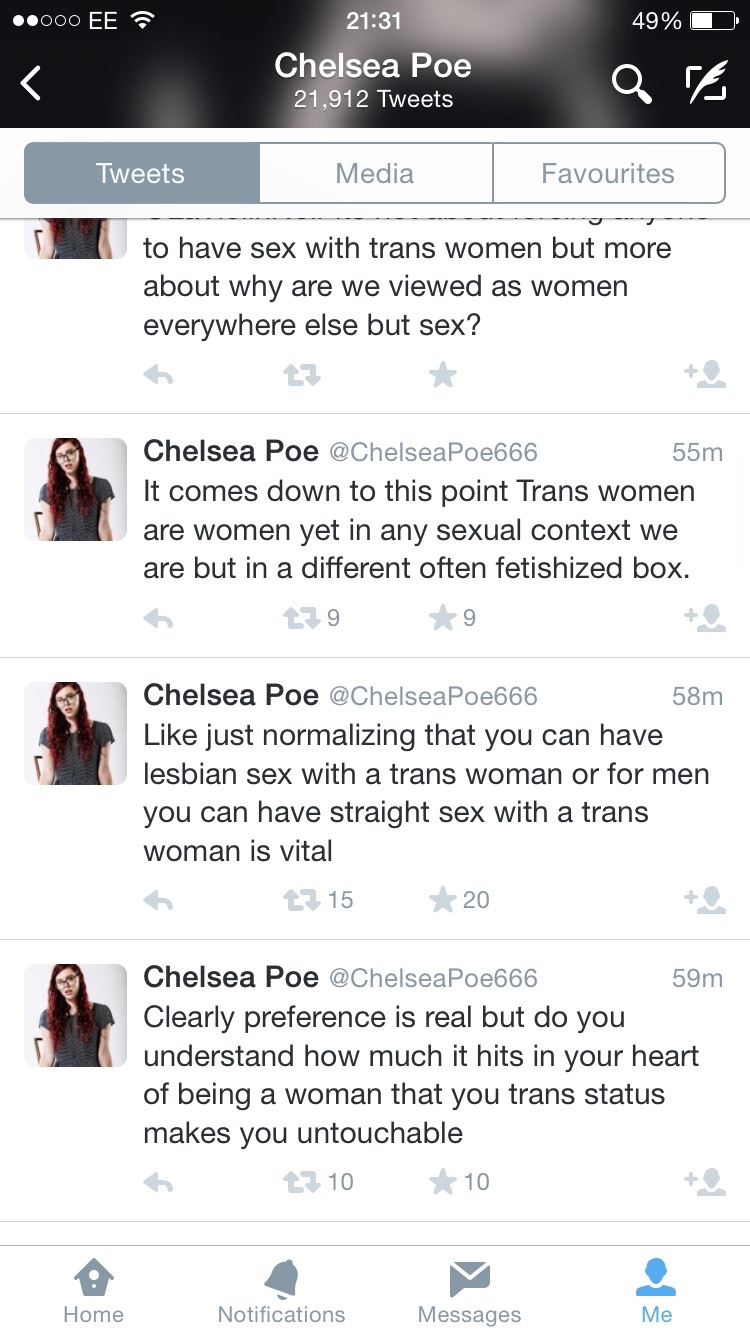Favourite the 'fetishized box' tweet

click(x=443, y=619)
